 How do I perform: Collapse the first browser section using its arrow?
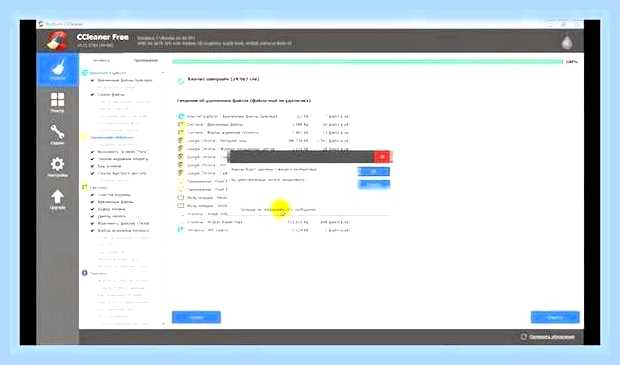tap(163, 73)
